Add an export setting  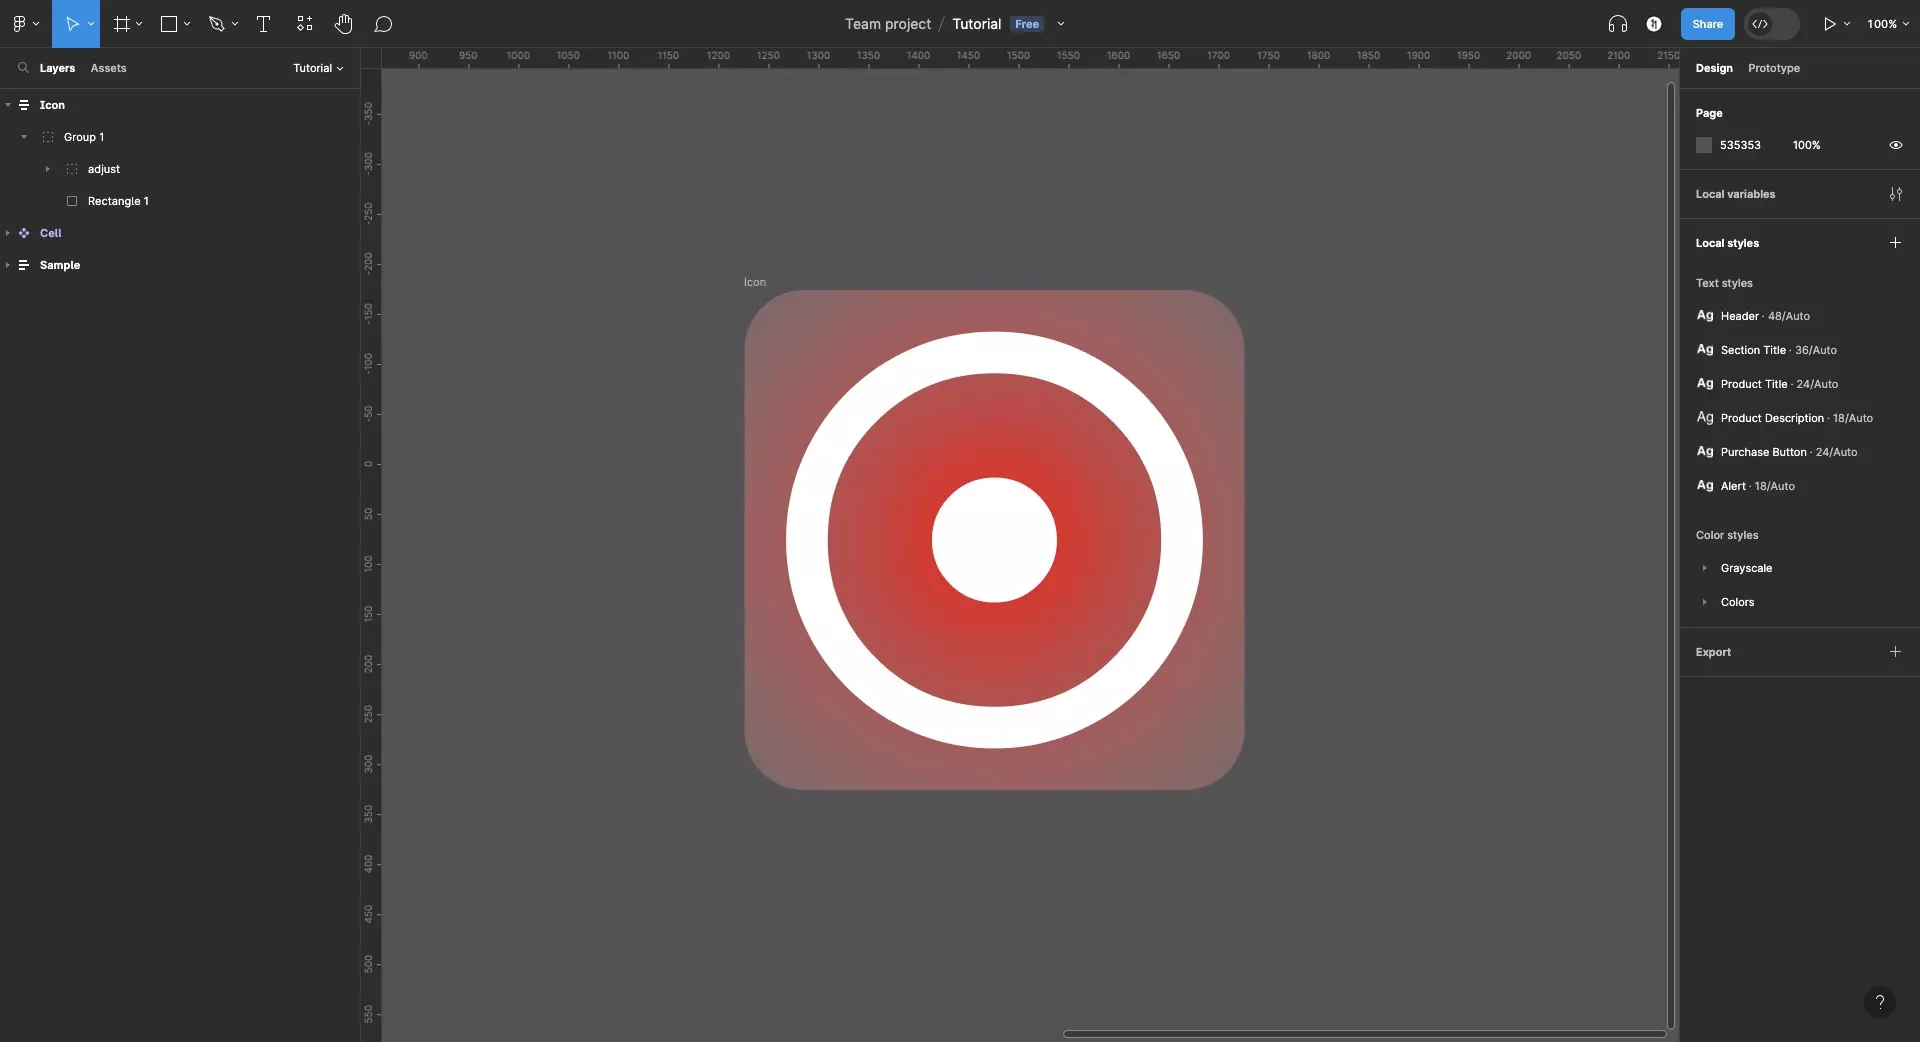click(x=1895, y=652)
